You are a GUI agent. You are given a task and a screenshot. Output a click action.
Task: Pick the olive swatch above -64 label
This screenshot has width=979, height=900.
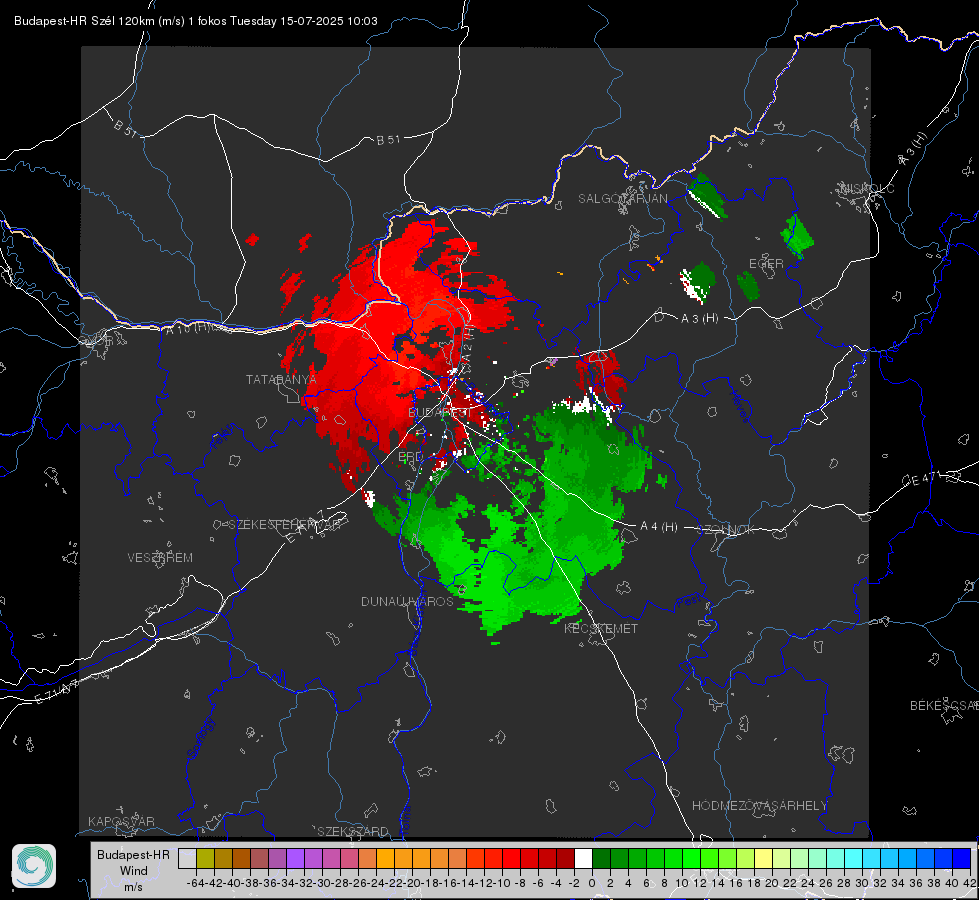point(205,859)
